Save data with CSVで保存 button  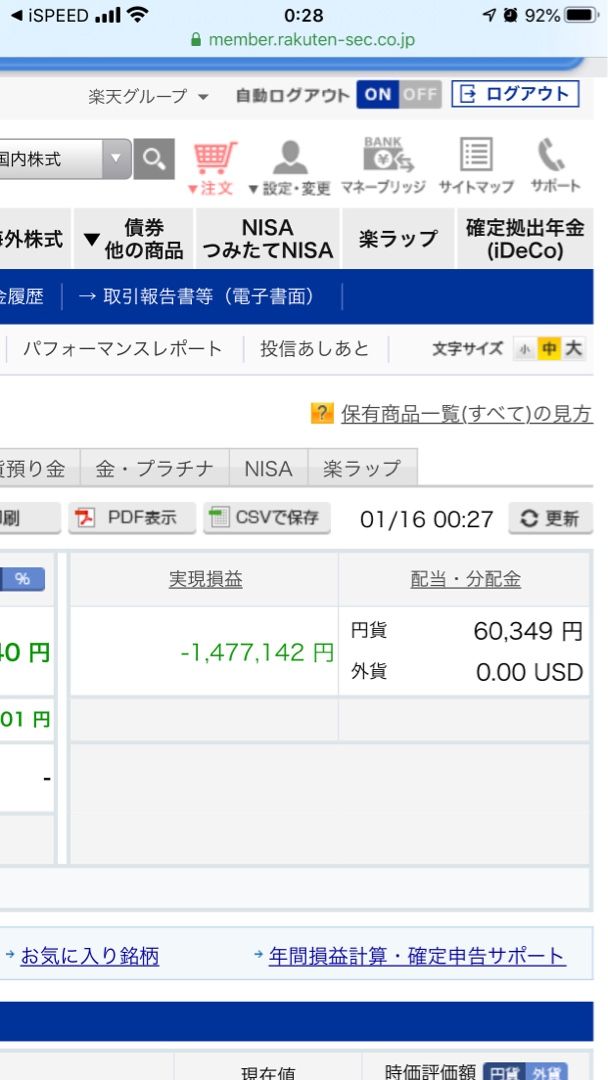click(266, 518)
